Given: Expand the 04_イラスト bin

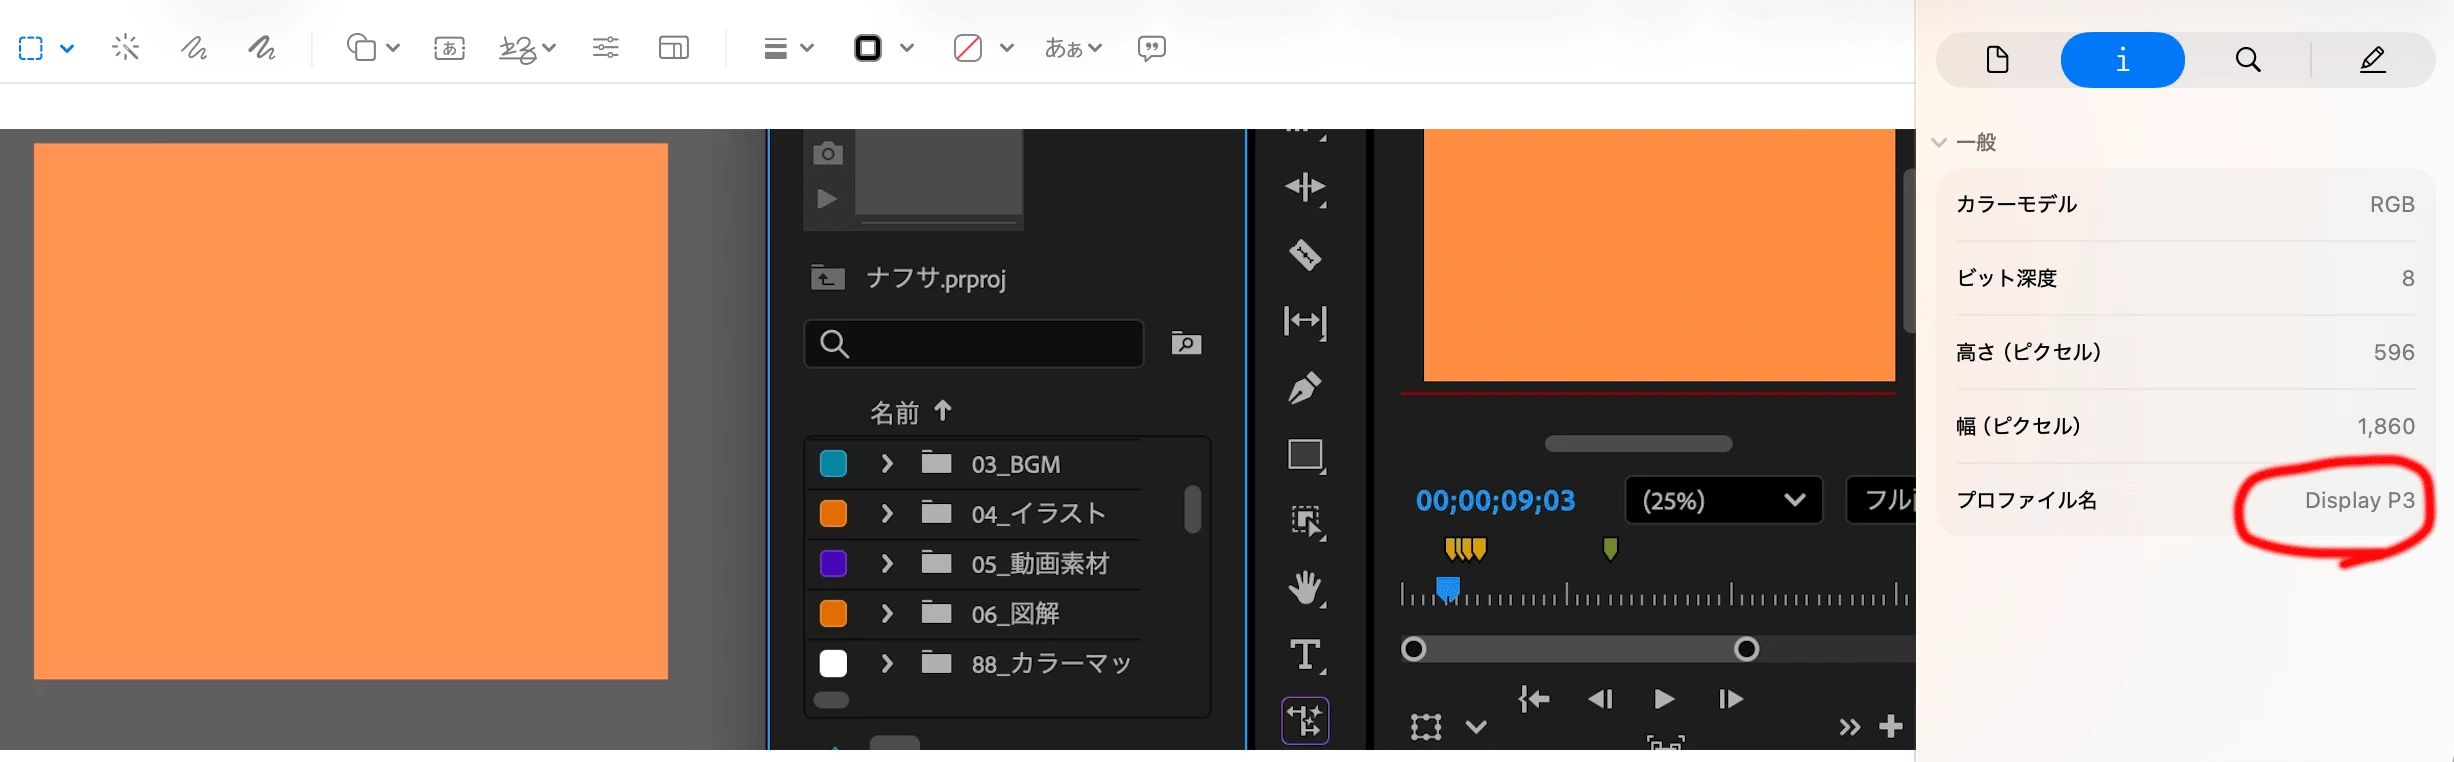Looking at the screenshot, I should (886, 513).
